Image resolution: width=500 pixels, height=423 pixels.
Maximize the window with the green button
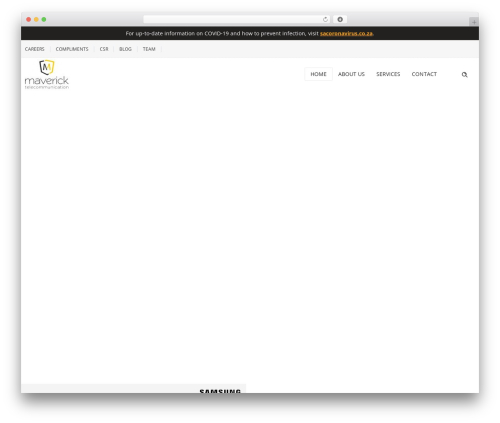44,20
